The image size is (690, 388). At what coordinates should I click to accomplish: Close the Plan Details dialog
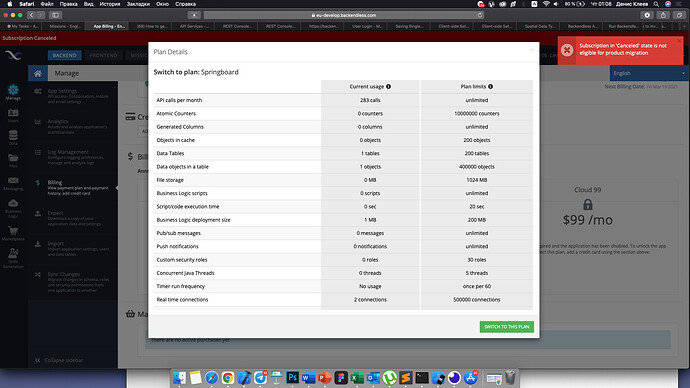[x=532, y=50]
